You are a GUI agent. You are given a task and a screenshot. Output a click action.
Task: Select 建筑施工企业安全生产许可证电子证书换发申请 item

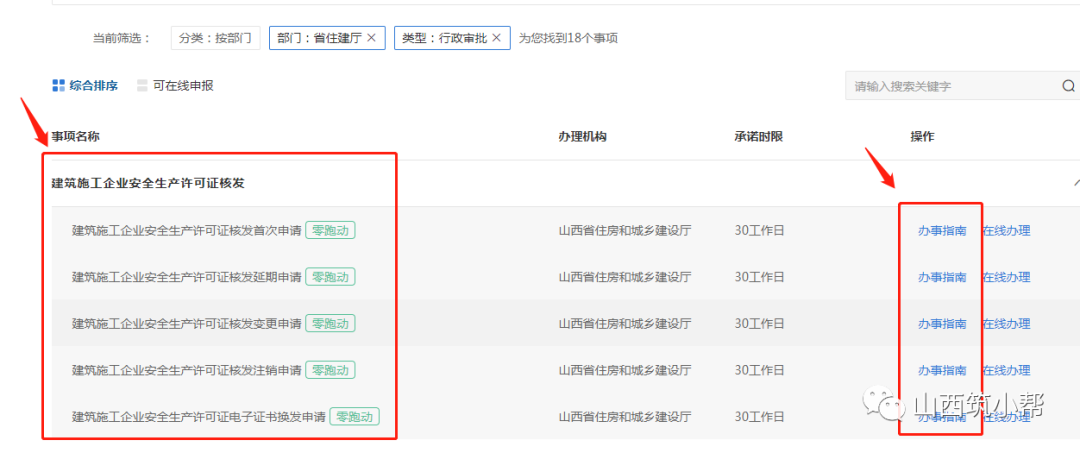point(199,417)
